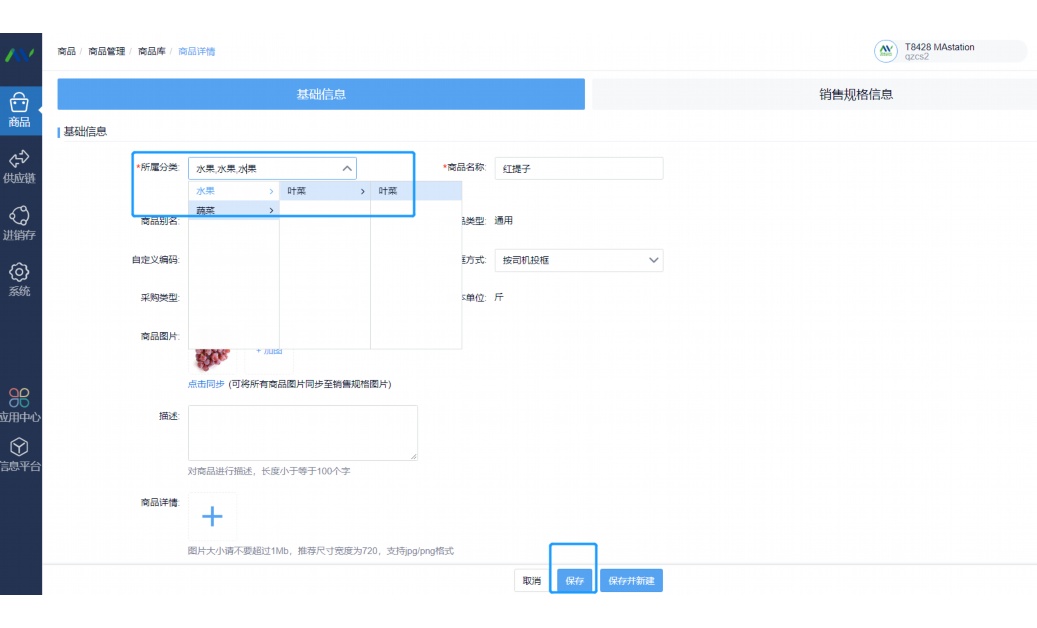Click the 点击同步 link
Viewport: 1037px width, 628px height.
click(206, 384)
